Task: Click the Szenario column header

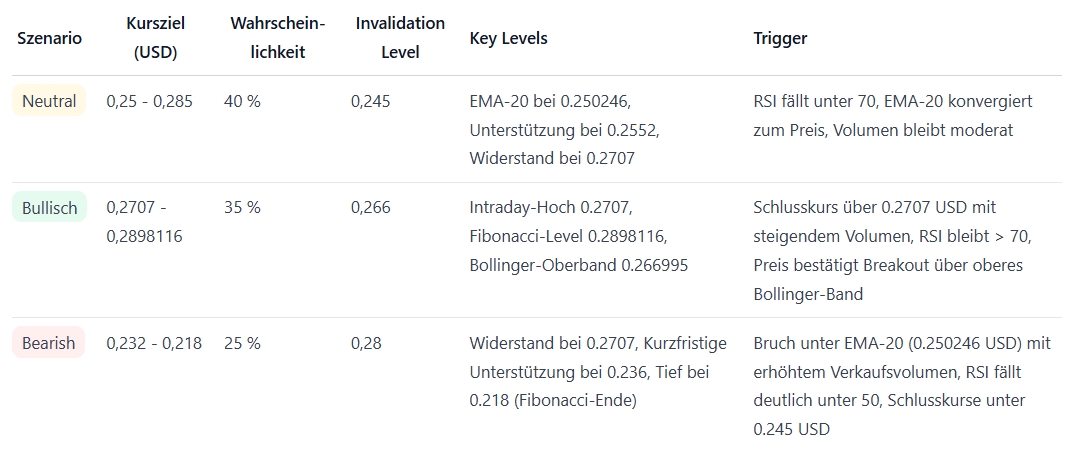Action: click(x=49, y=38)
